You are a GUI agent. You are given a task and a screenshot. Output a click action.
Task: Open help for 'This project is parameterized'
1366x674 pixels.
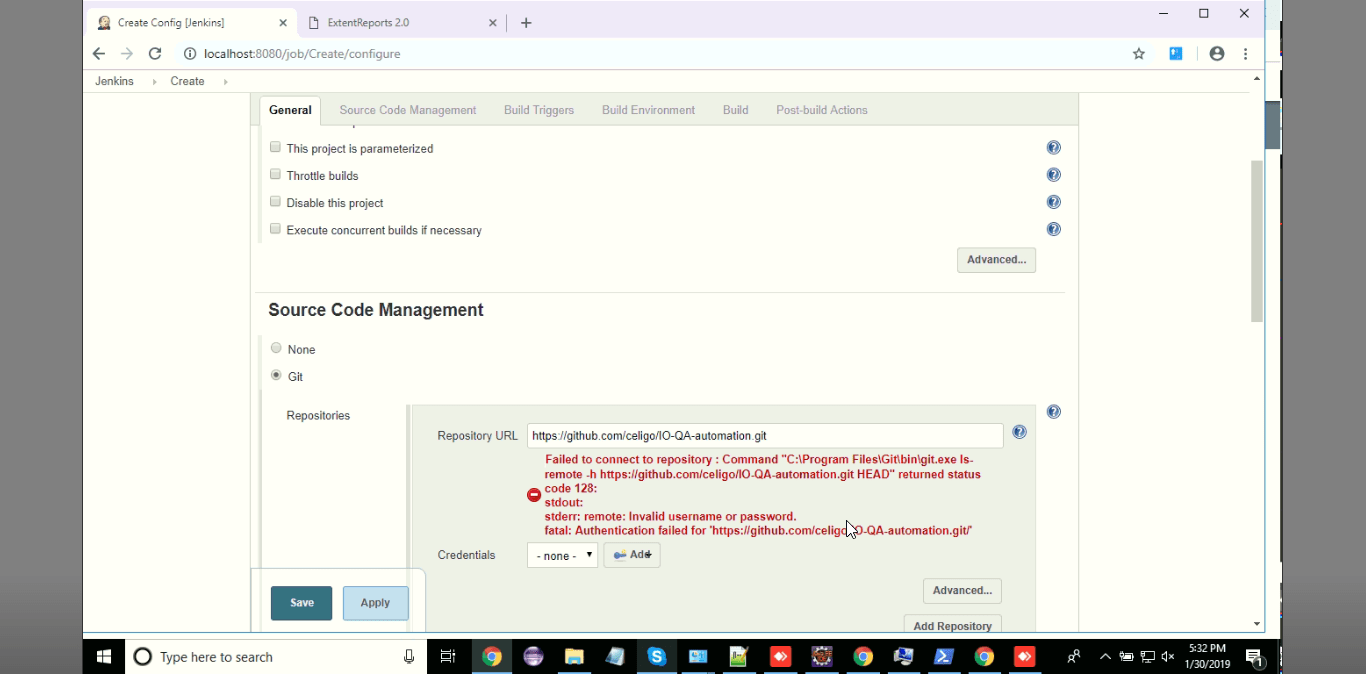point(1053,148)
